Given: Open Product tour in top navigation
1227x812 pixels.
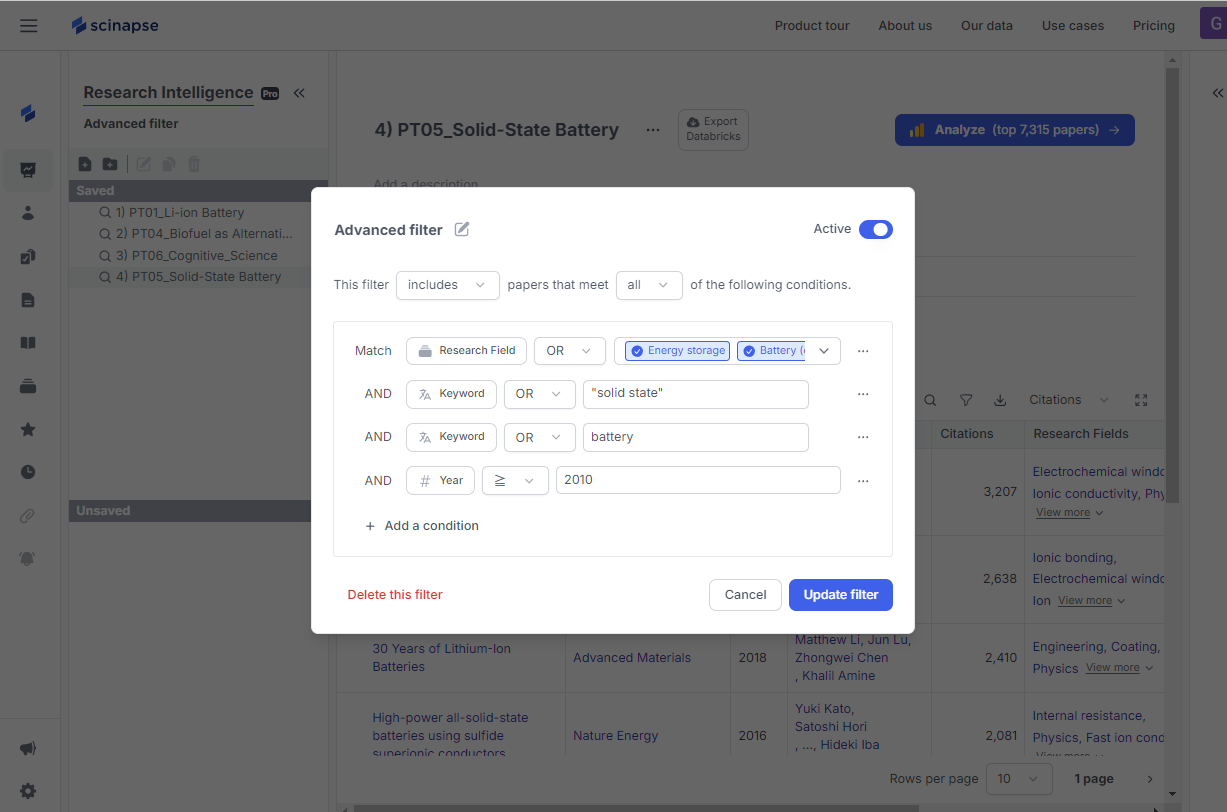Looking at the screenshot, I should coord(812,26).
